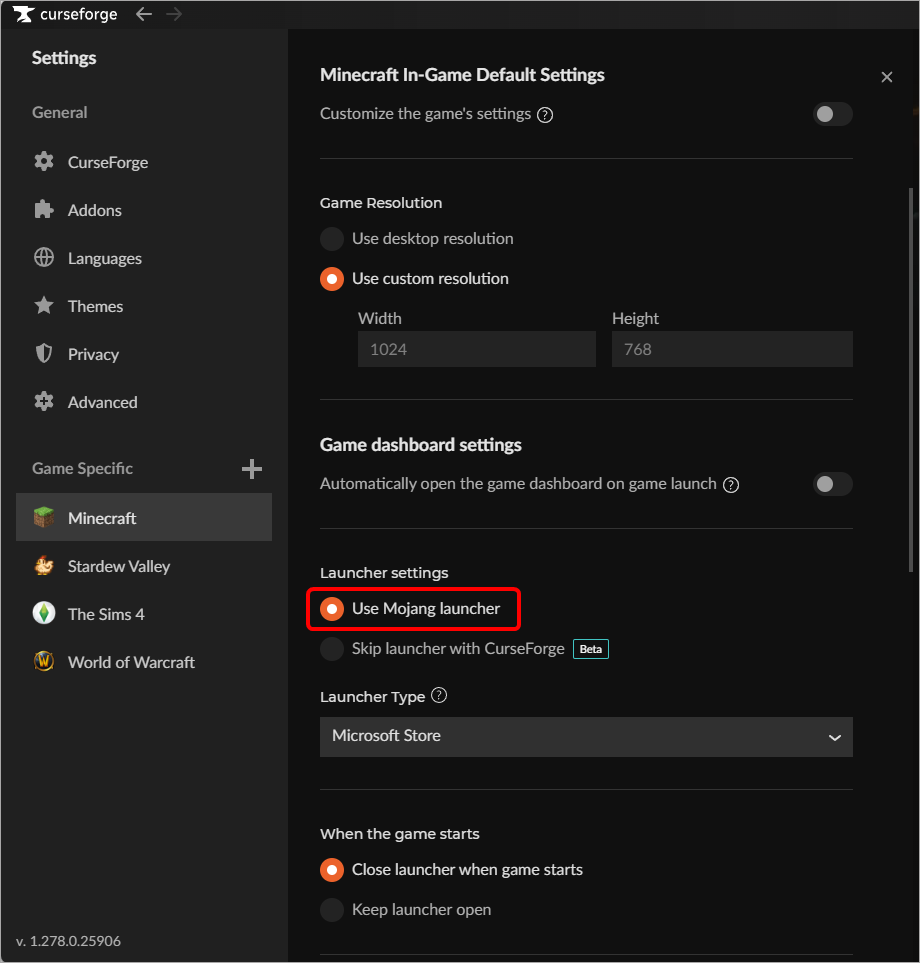Click the Privacy shield icon
Image resolution: width=920 pixels, height=963 pixels.
coord(44,354)
